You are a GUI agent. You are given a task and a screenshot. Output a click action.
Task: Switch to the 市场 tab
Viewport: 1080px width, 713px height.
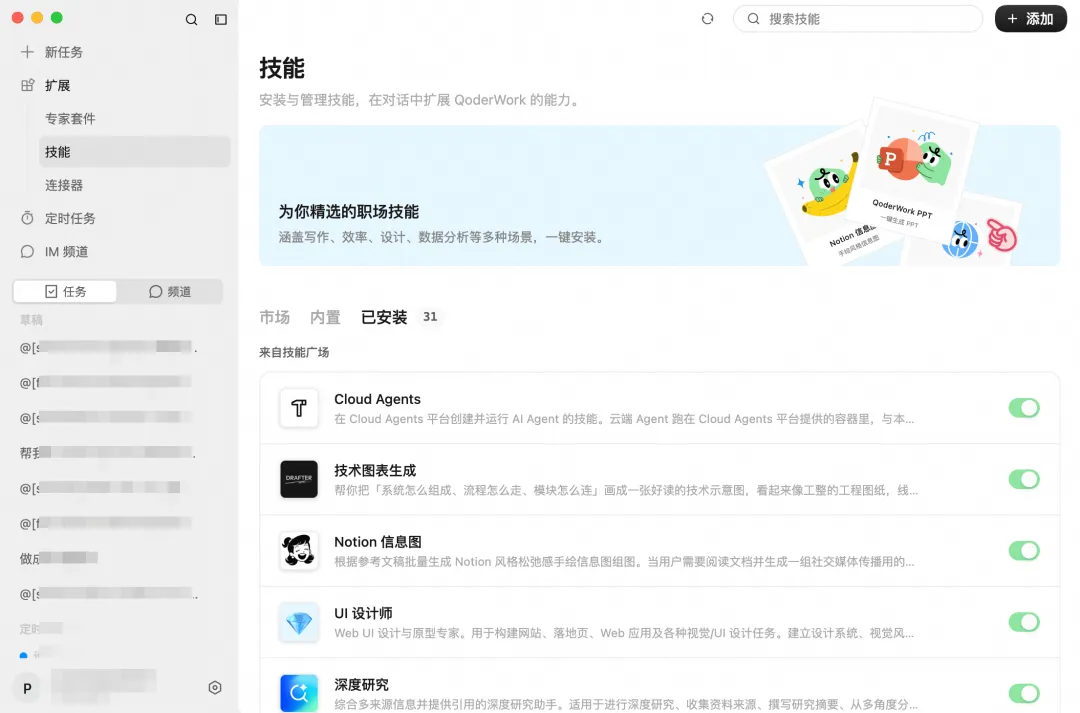(274, 317)
